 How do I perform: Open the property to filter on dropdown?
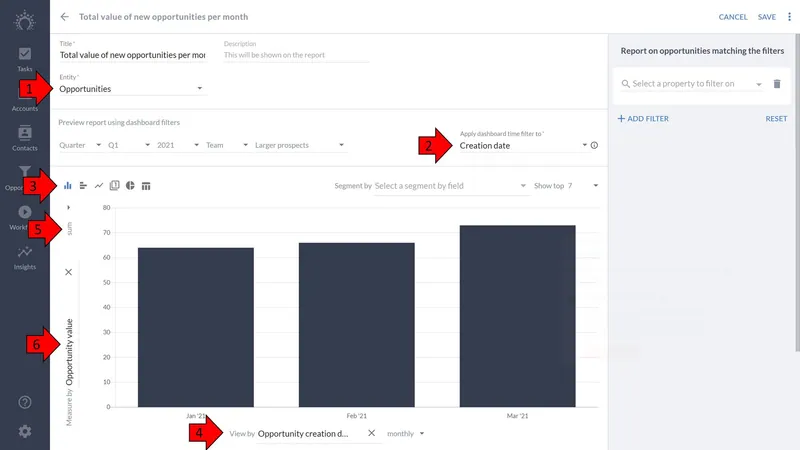tap(692, 84)
